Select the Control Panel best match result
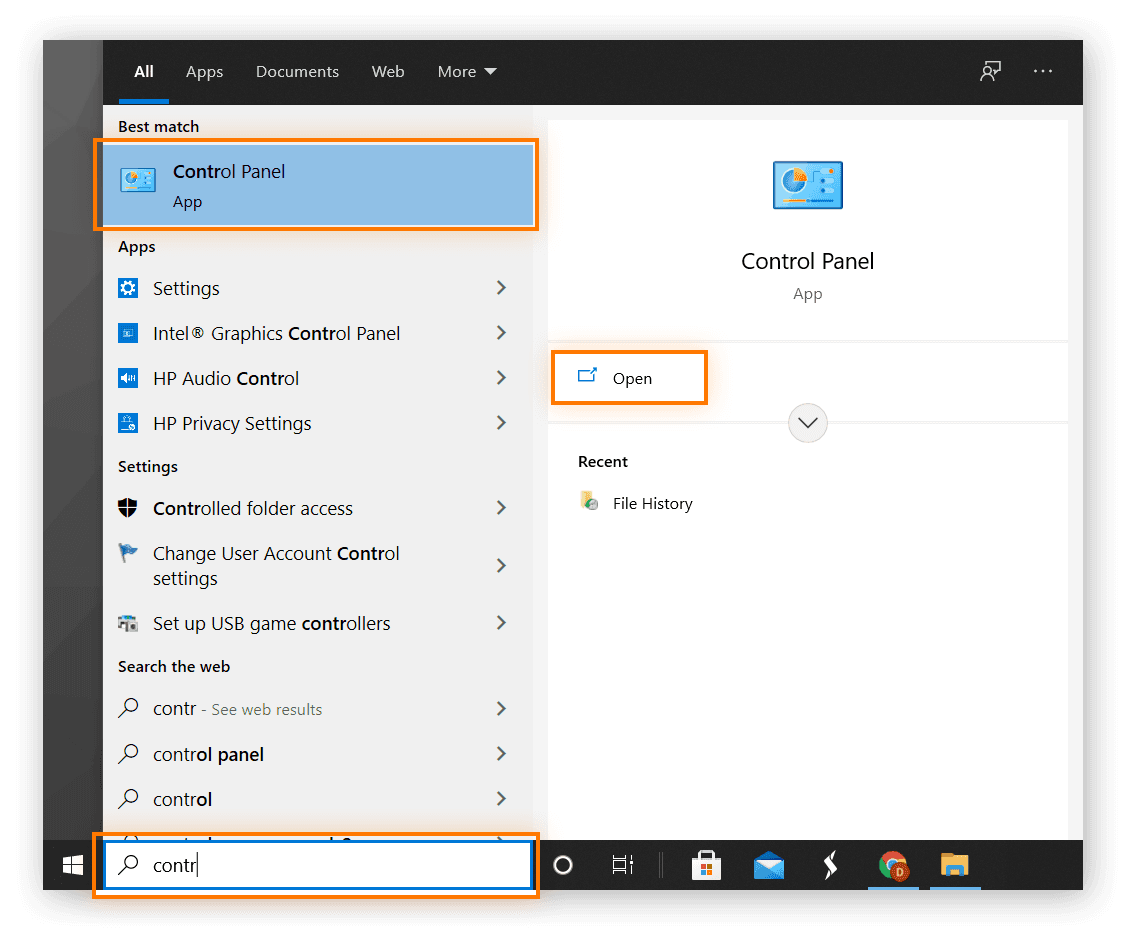The width and height of the screenshot is (1135, 938). (x=318, y=185)
